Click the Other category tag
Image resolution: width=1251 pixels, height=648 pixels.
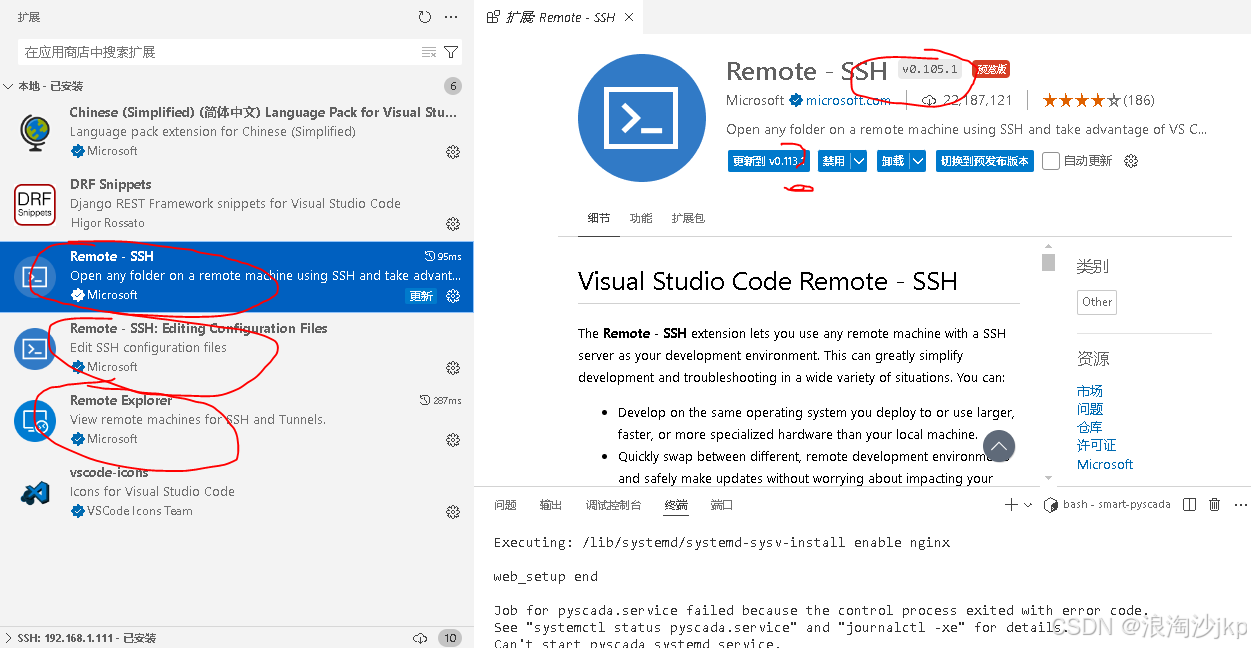[1097, 302]
